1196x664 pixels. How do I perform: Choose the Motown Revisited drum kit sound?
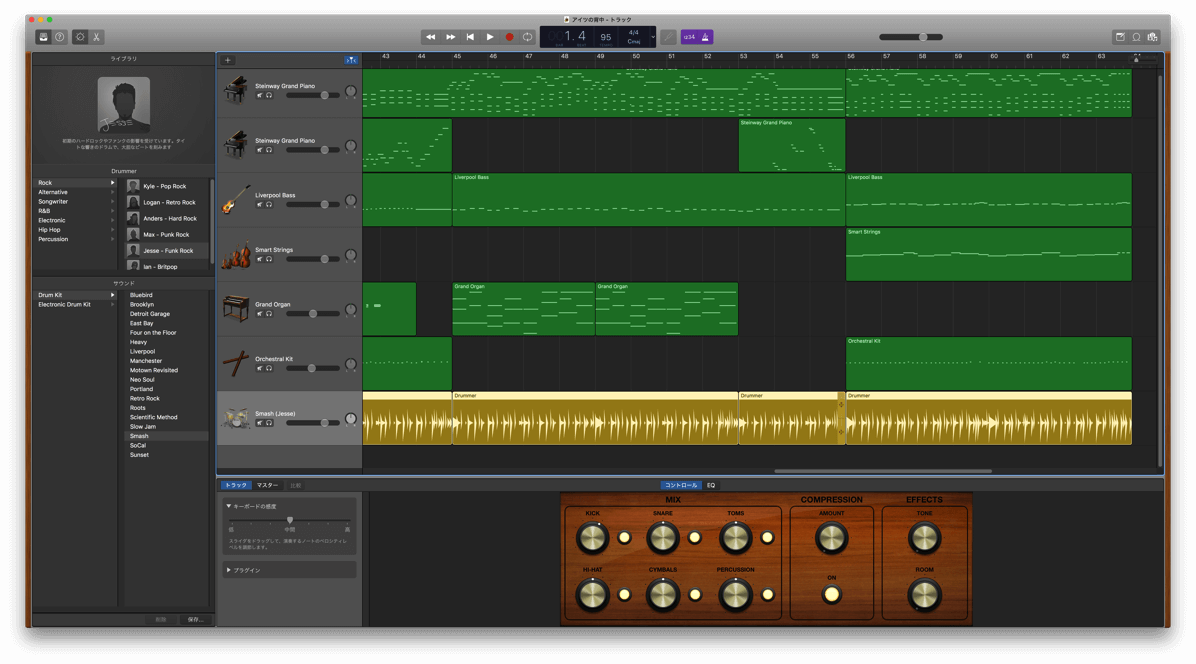(153, 370)
